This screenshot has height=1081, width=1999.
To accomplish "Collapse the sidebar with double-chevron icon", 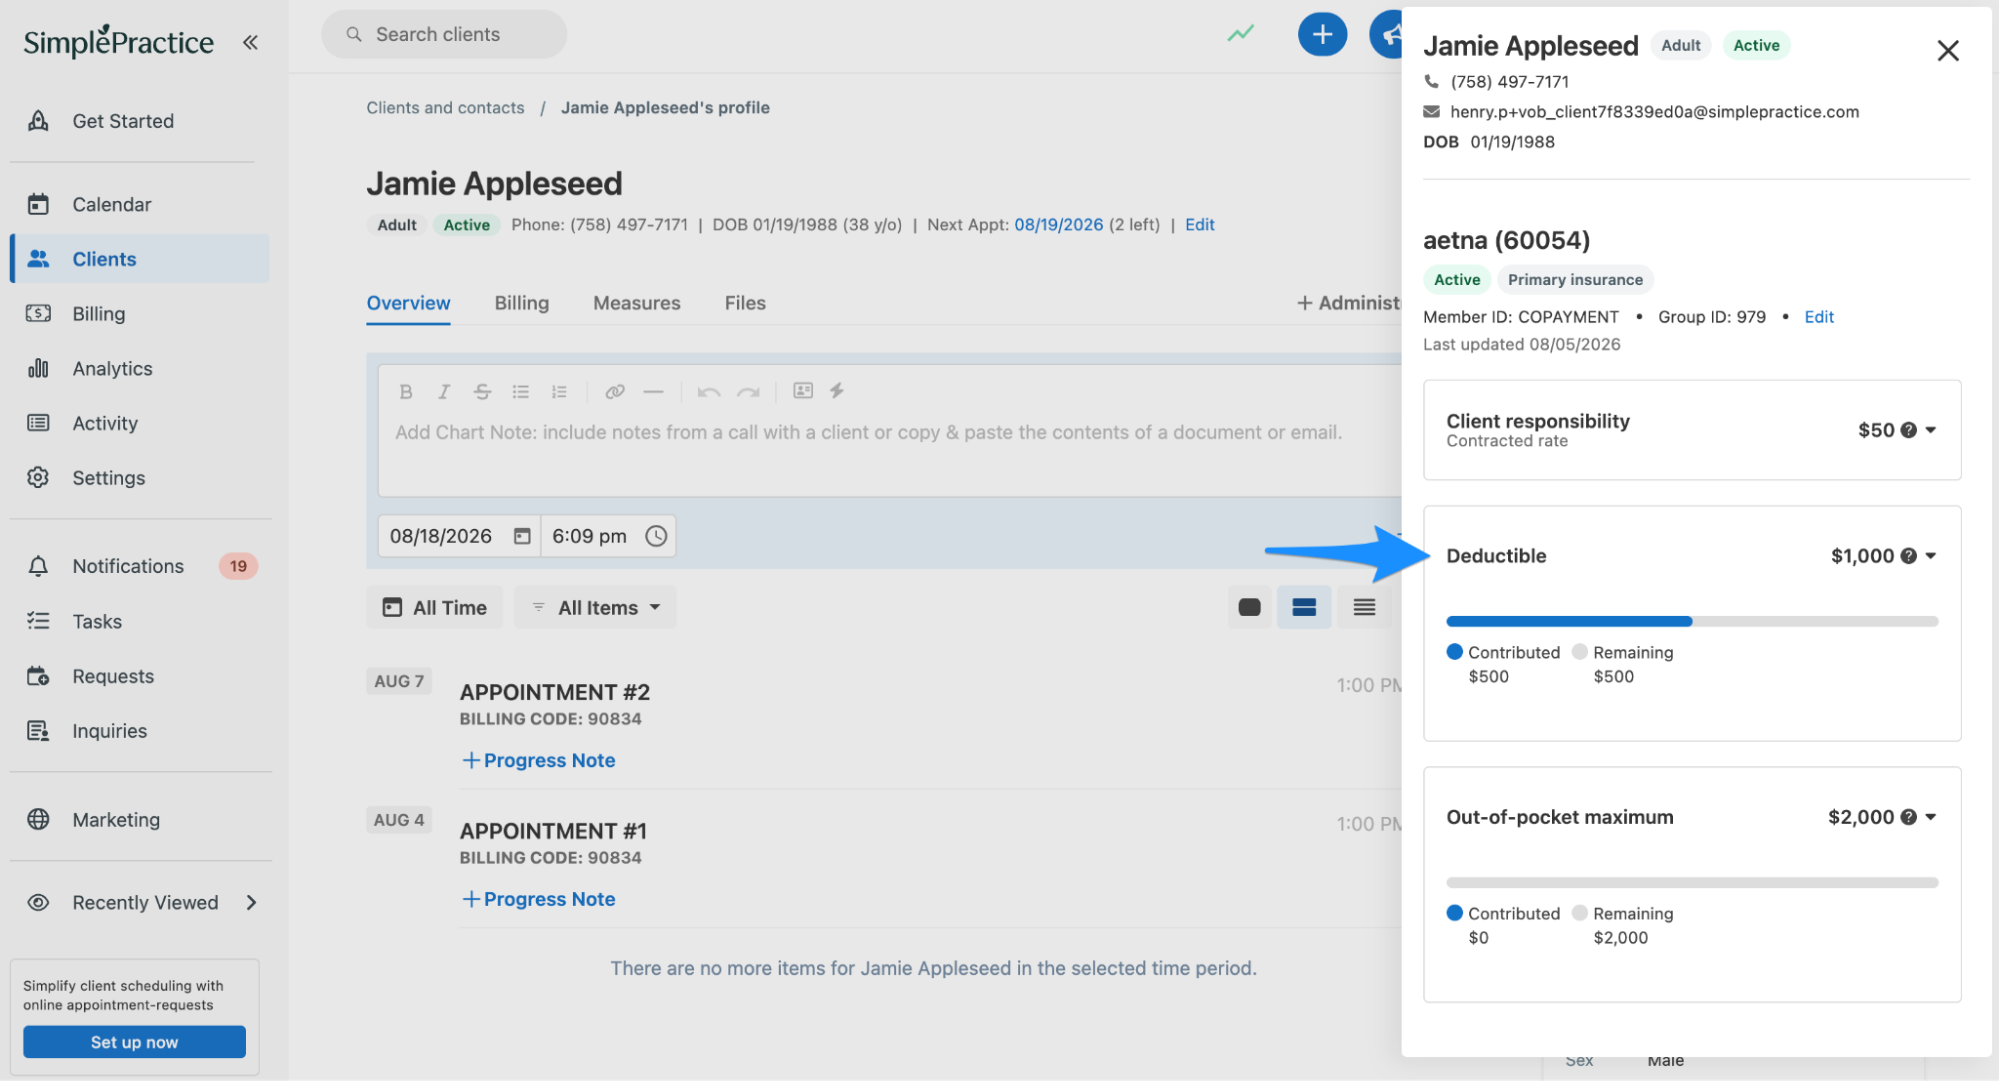I will point(250,42).
